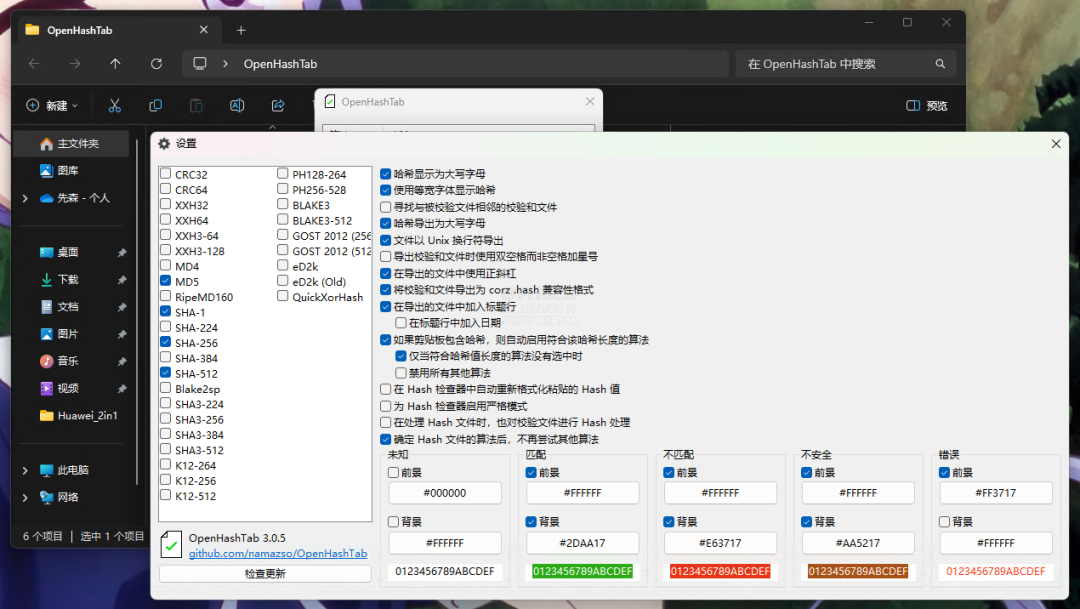Click the Home folder icon in sidebar

tap(46, 143)
